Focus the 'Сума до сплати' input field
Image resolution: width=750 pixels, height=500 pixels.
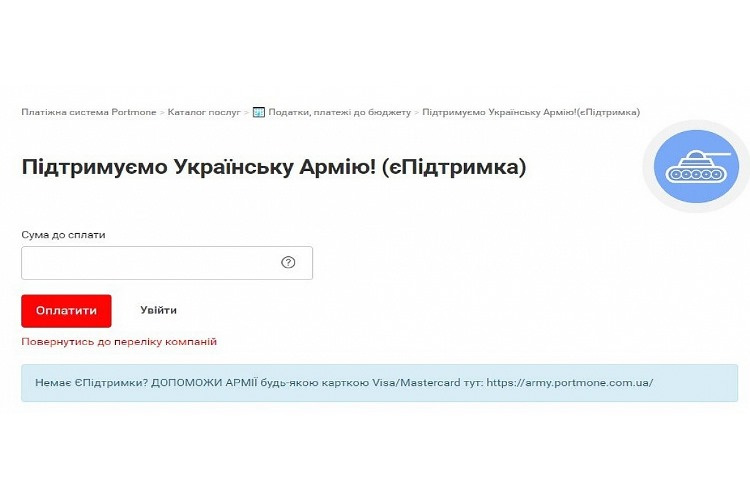point(150,263)
